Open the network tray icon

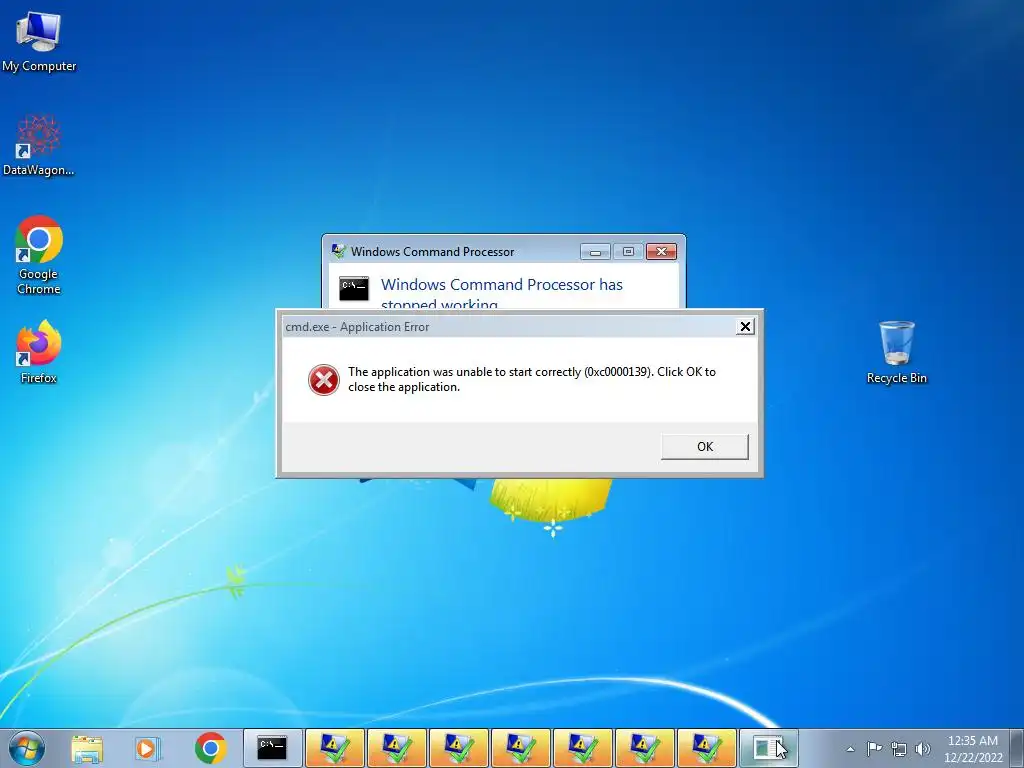(899, 749)
